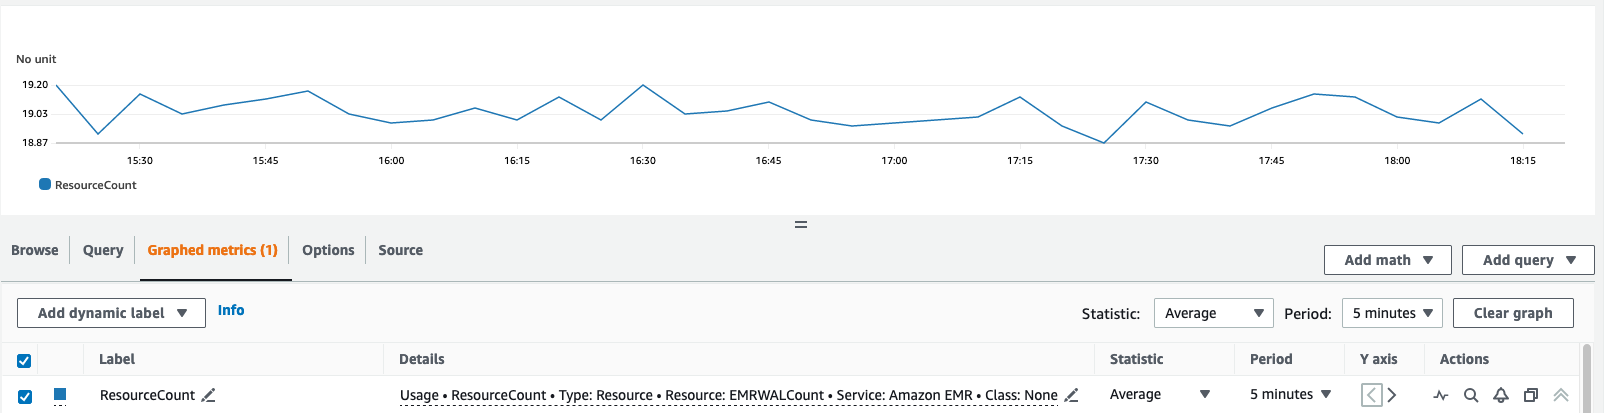Move metric to left Y axis

[x=1372, y=395]
